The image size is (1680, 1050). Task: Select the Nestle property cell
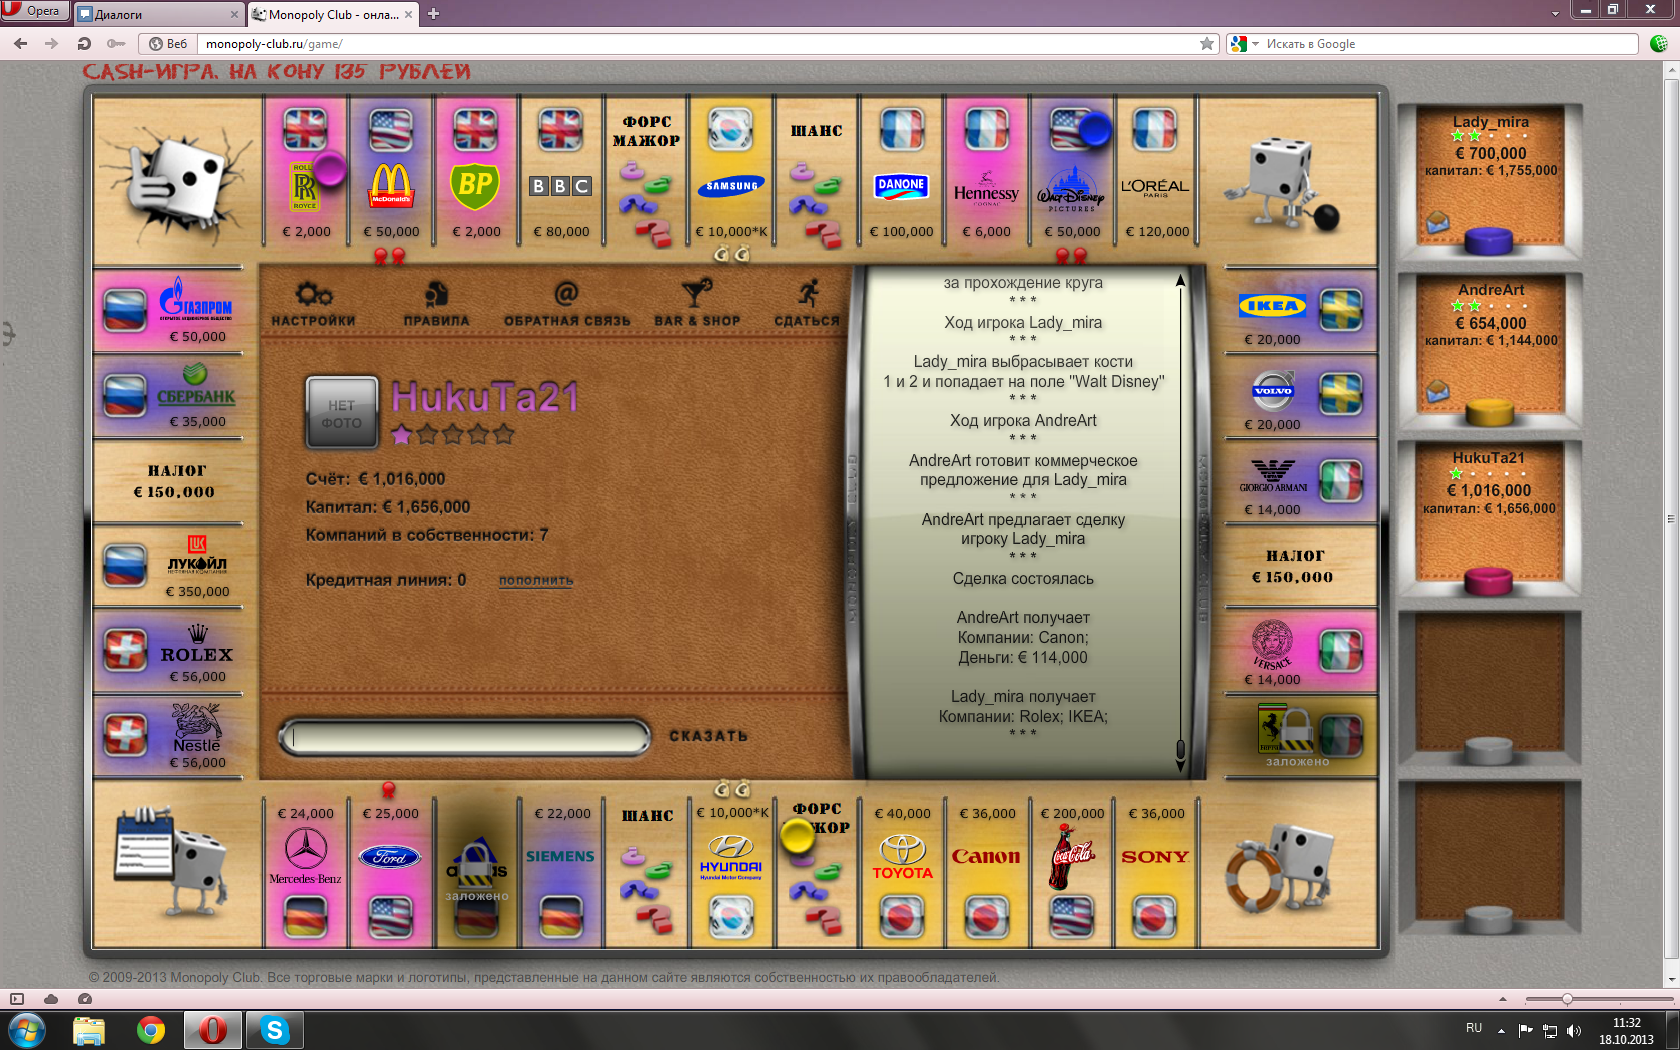point(168,737)
